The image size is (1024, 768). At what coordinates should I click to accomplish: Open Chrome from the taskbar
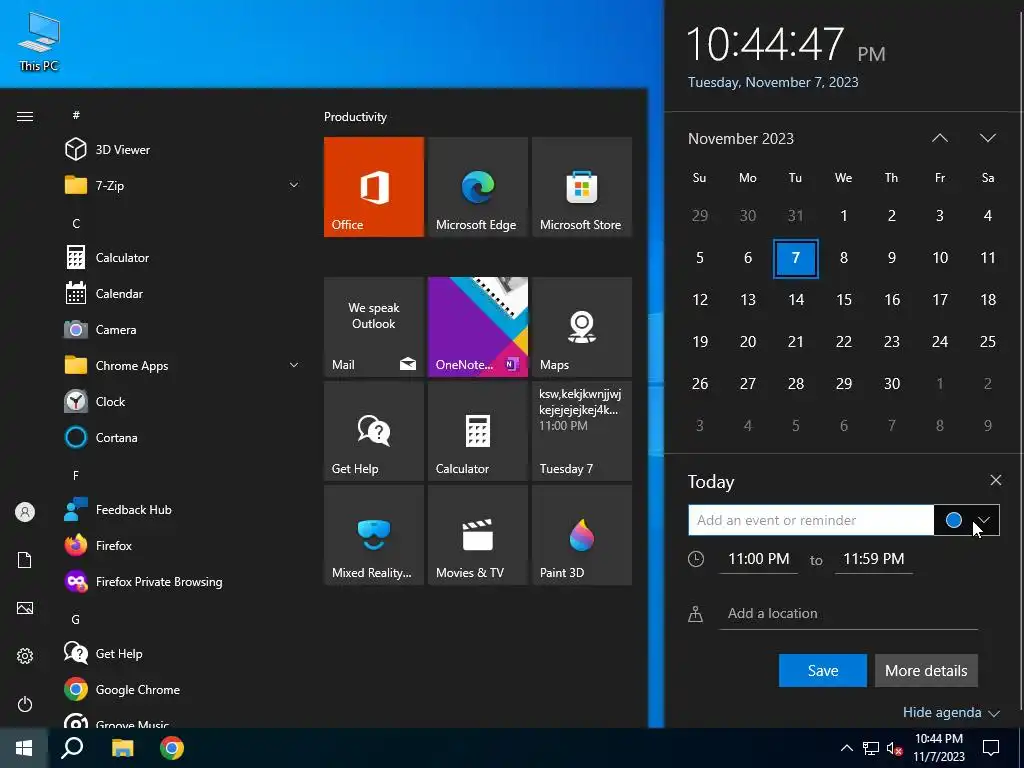pyautogui.click(x=172, y=748)
